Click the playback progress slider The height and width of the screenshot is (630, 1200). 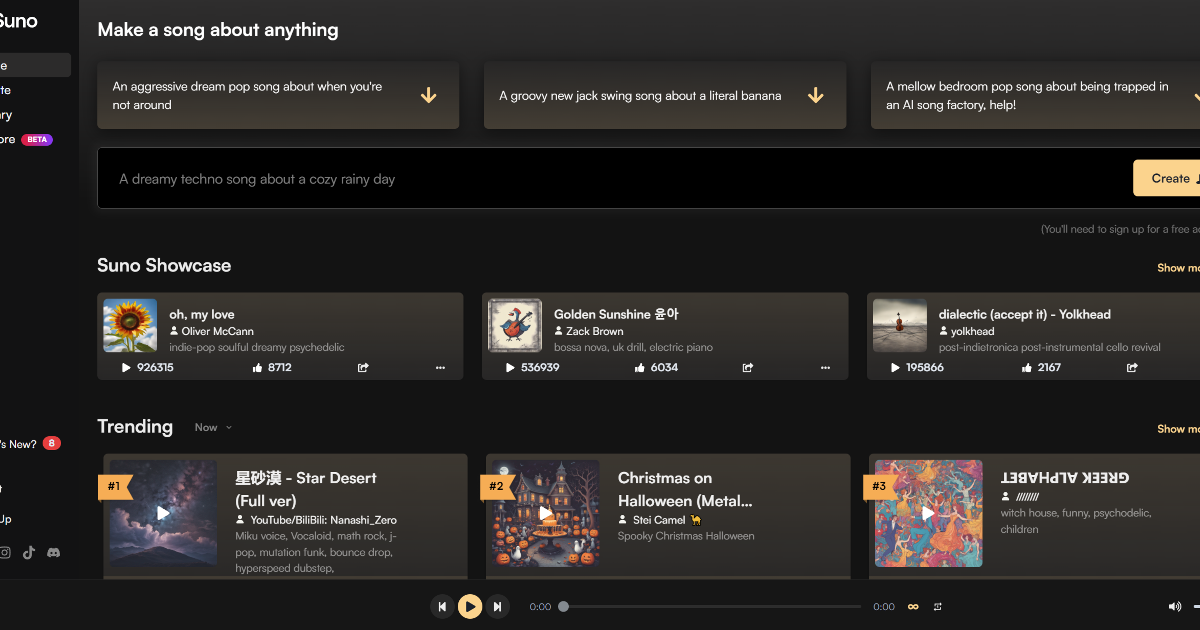[711, 606]
